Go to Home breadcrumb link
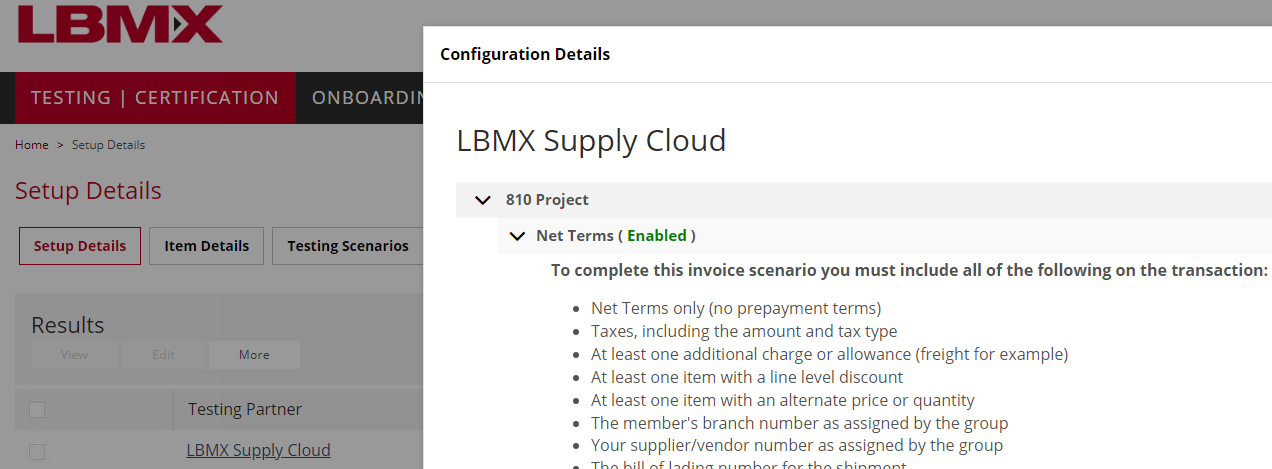1272x469 pixels. tap(32, 145)
